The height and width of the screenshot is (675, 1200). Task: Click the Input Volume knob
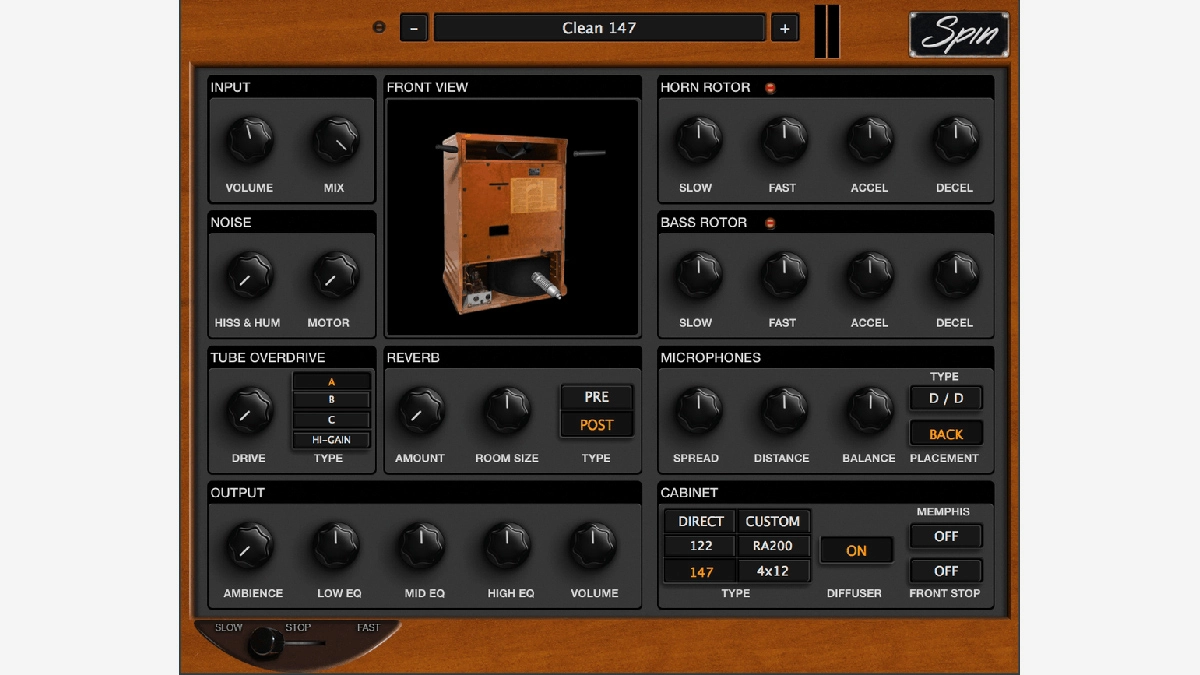pyautogui.click(x=249, y=141)
